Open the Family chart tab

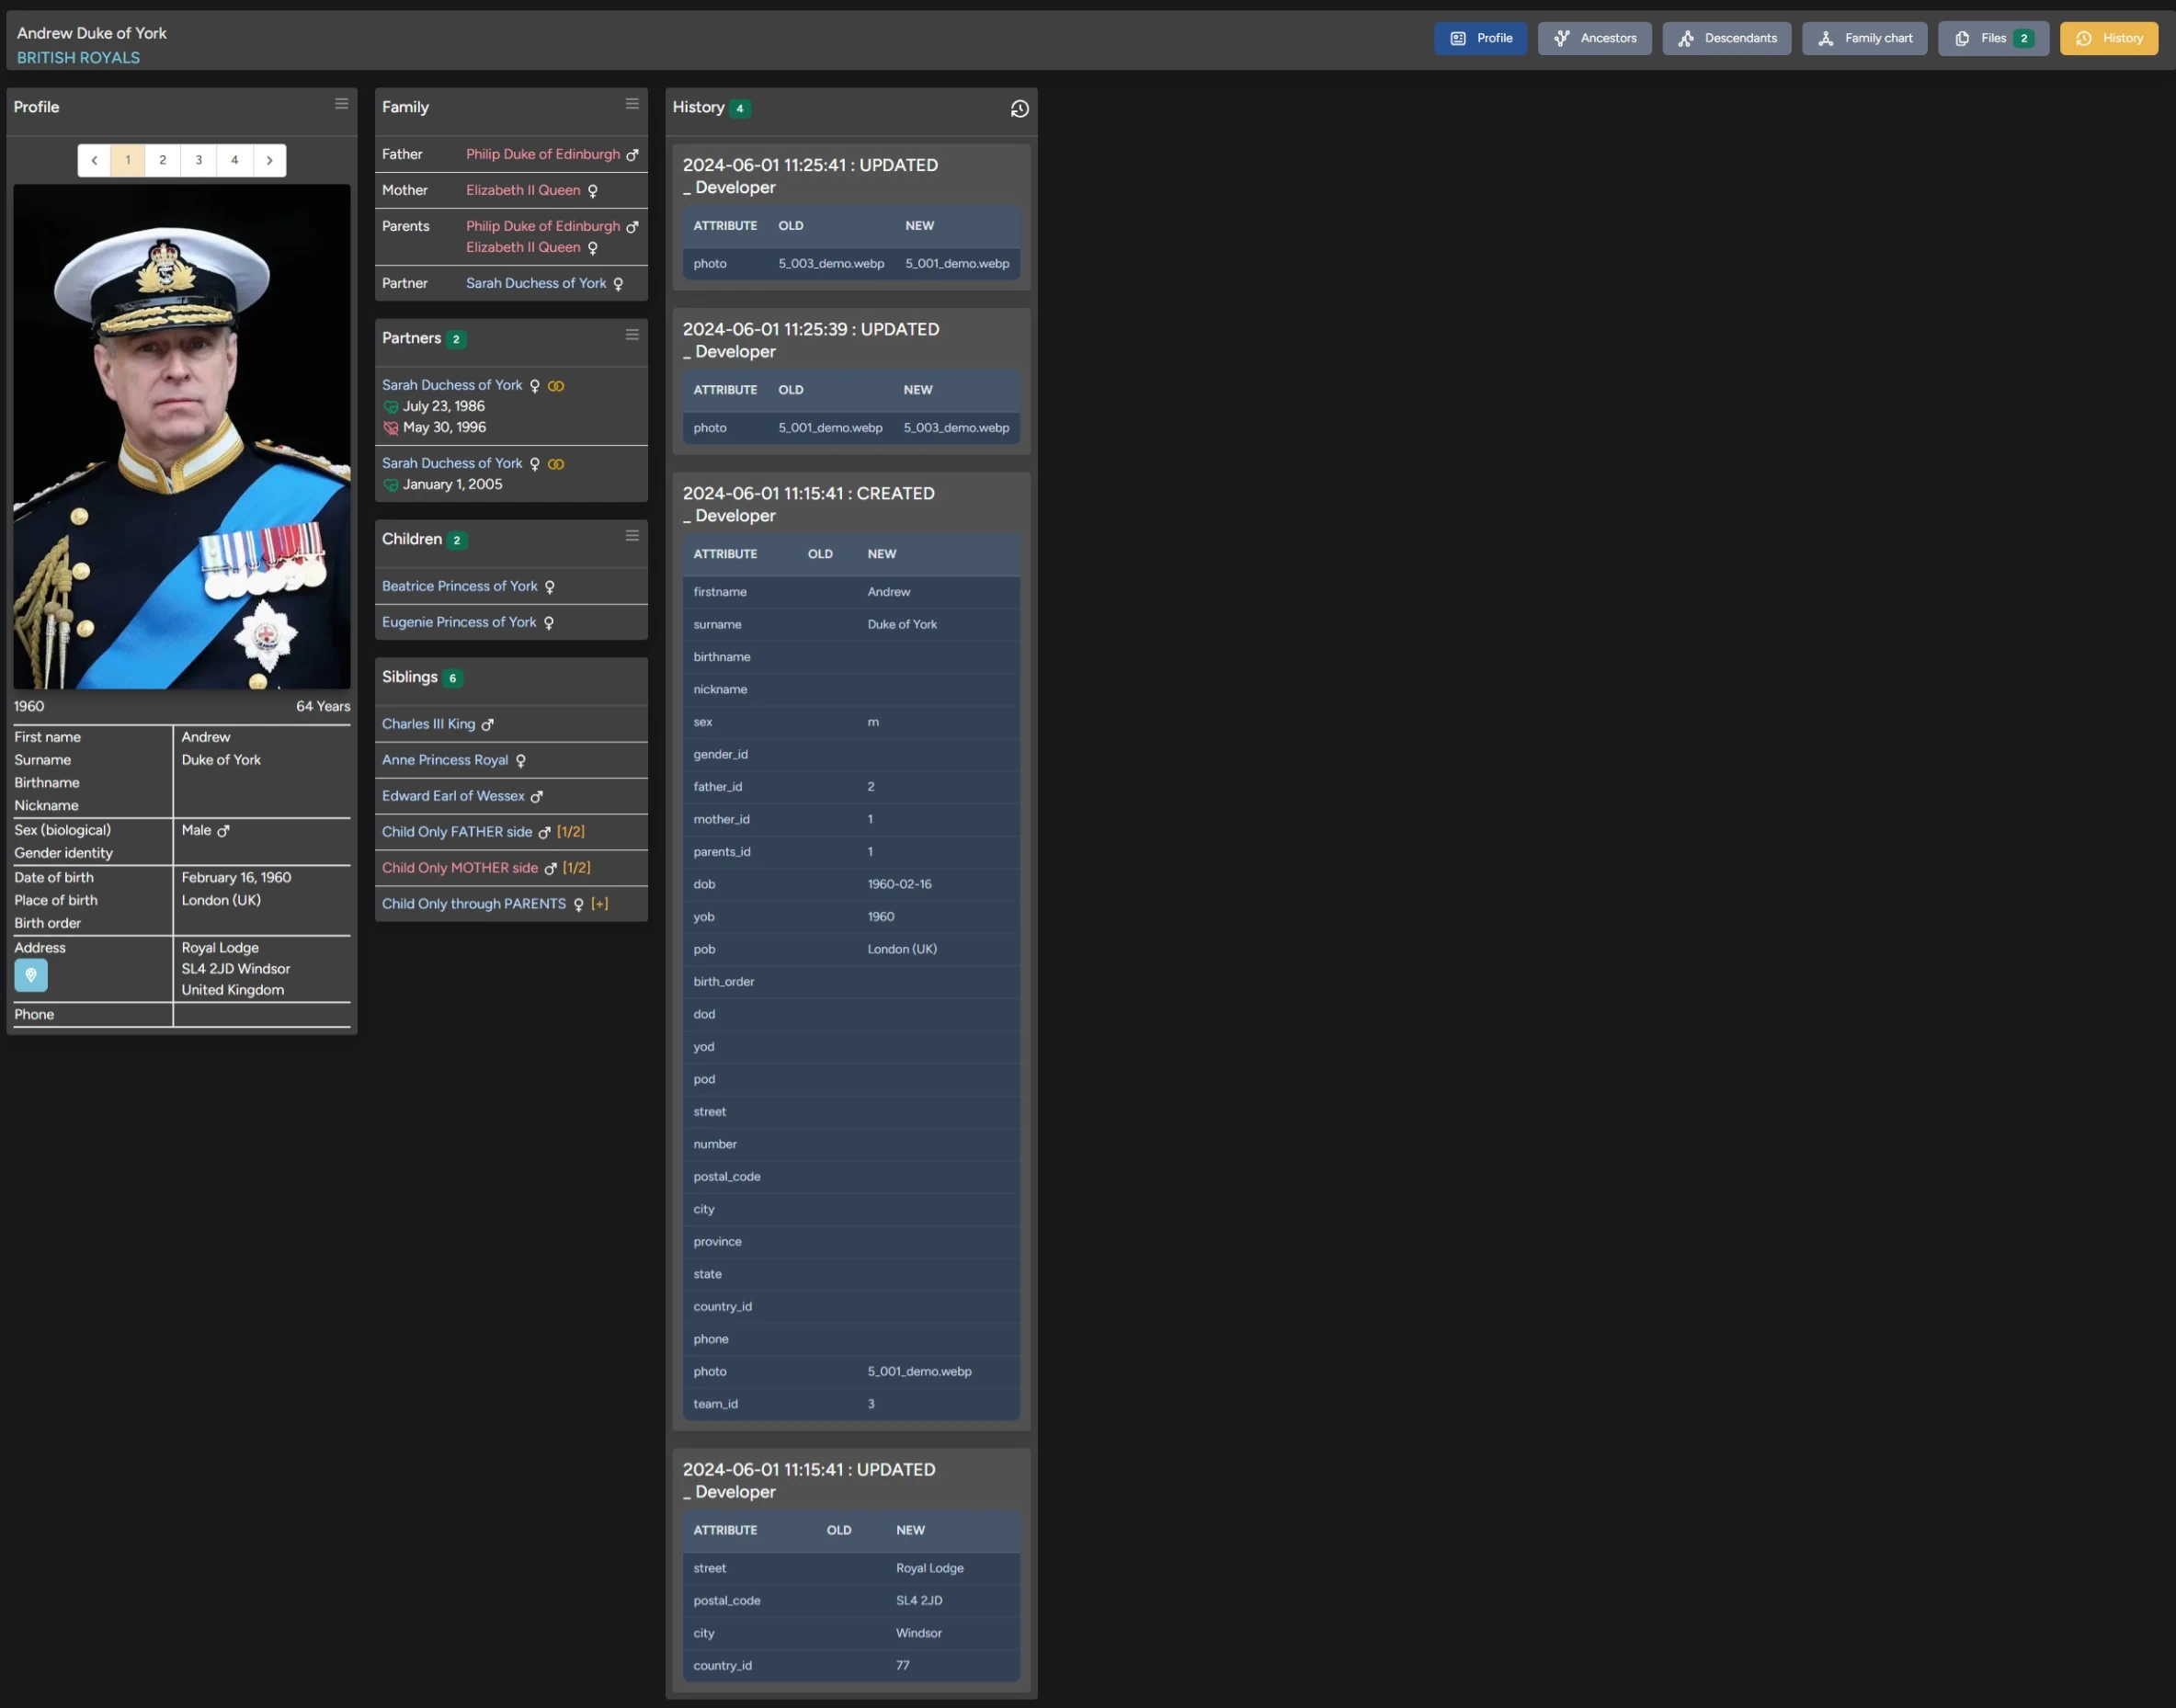point(1864,38)
